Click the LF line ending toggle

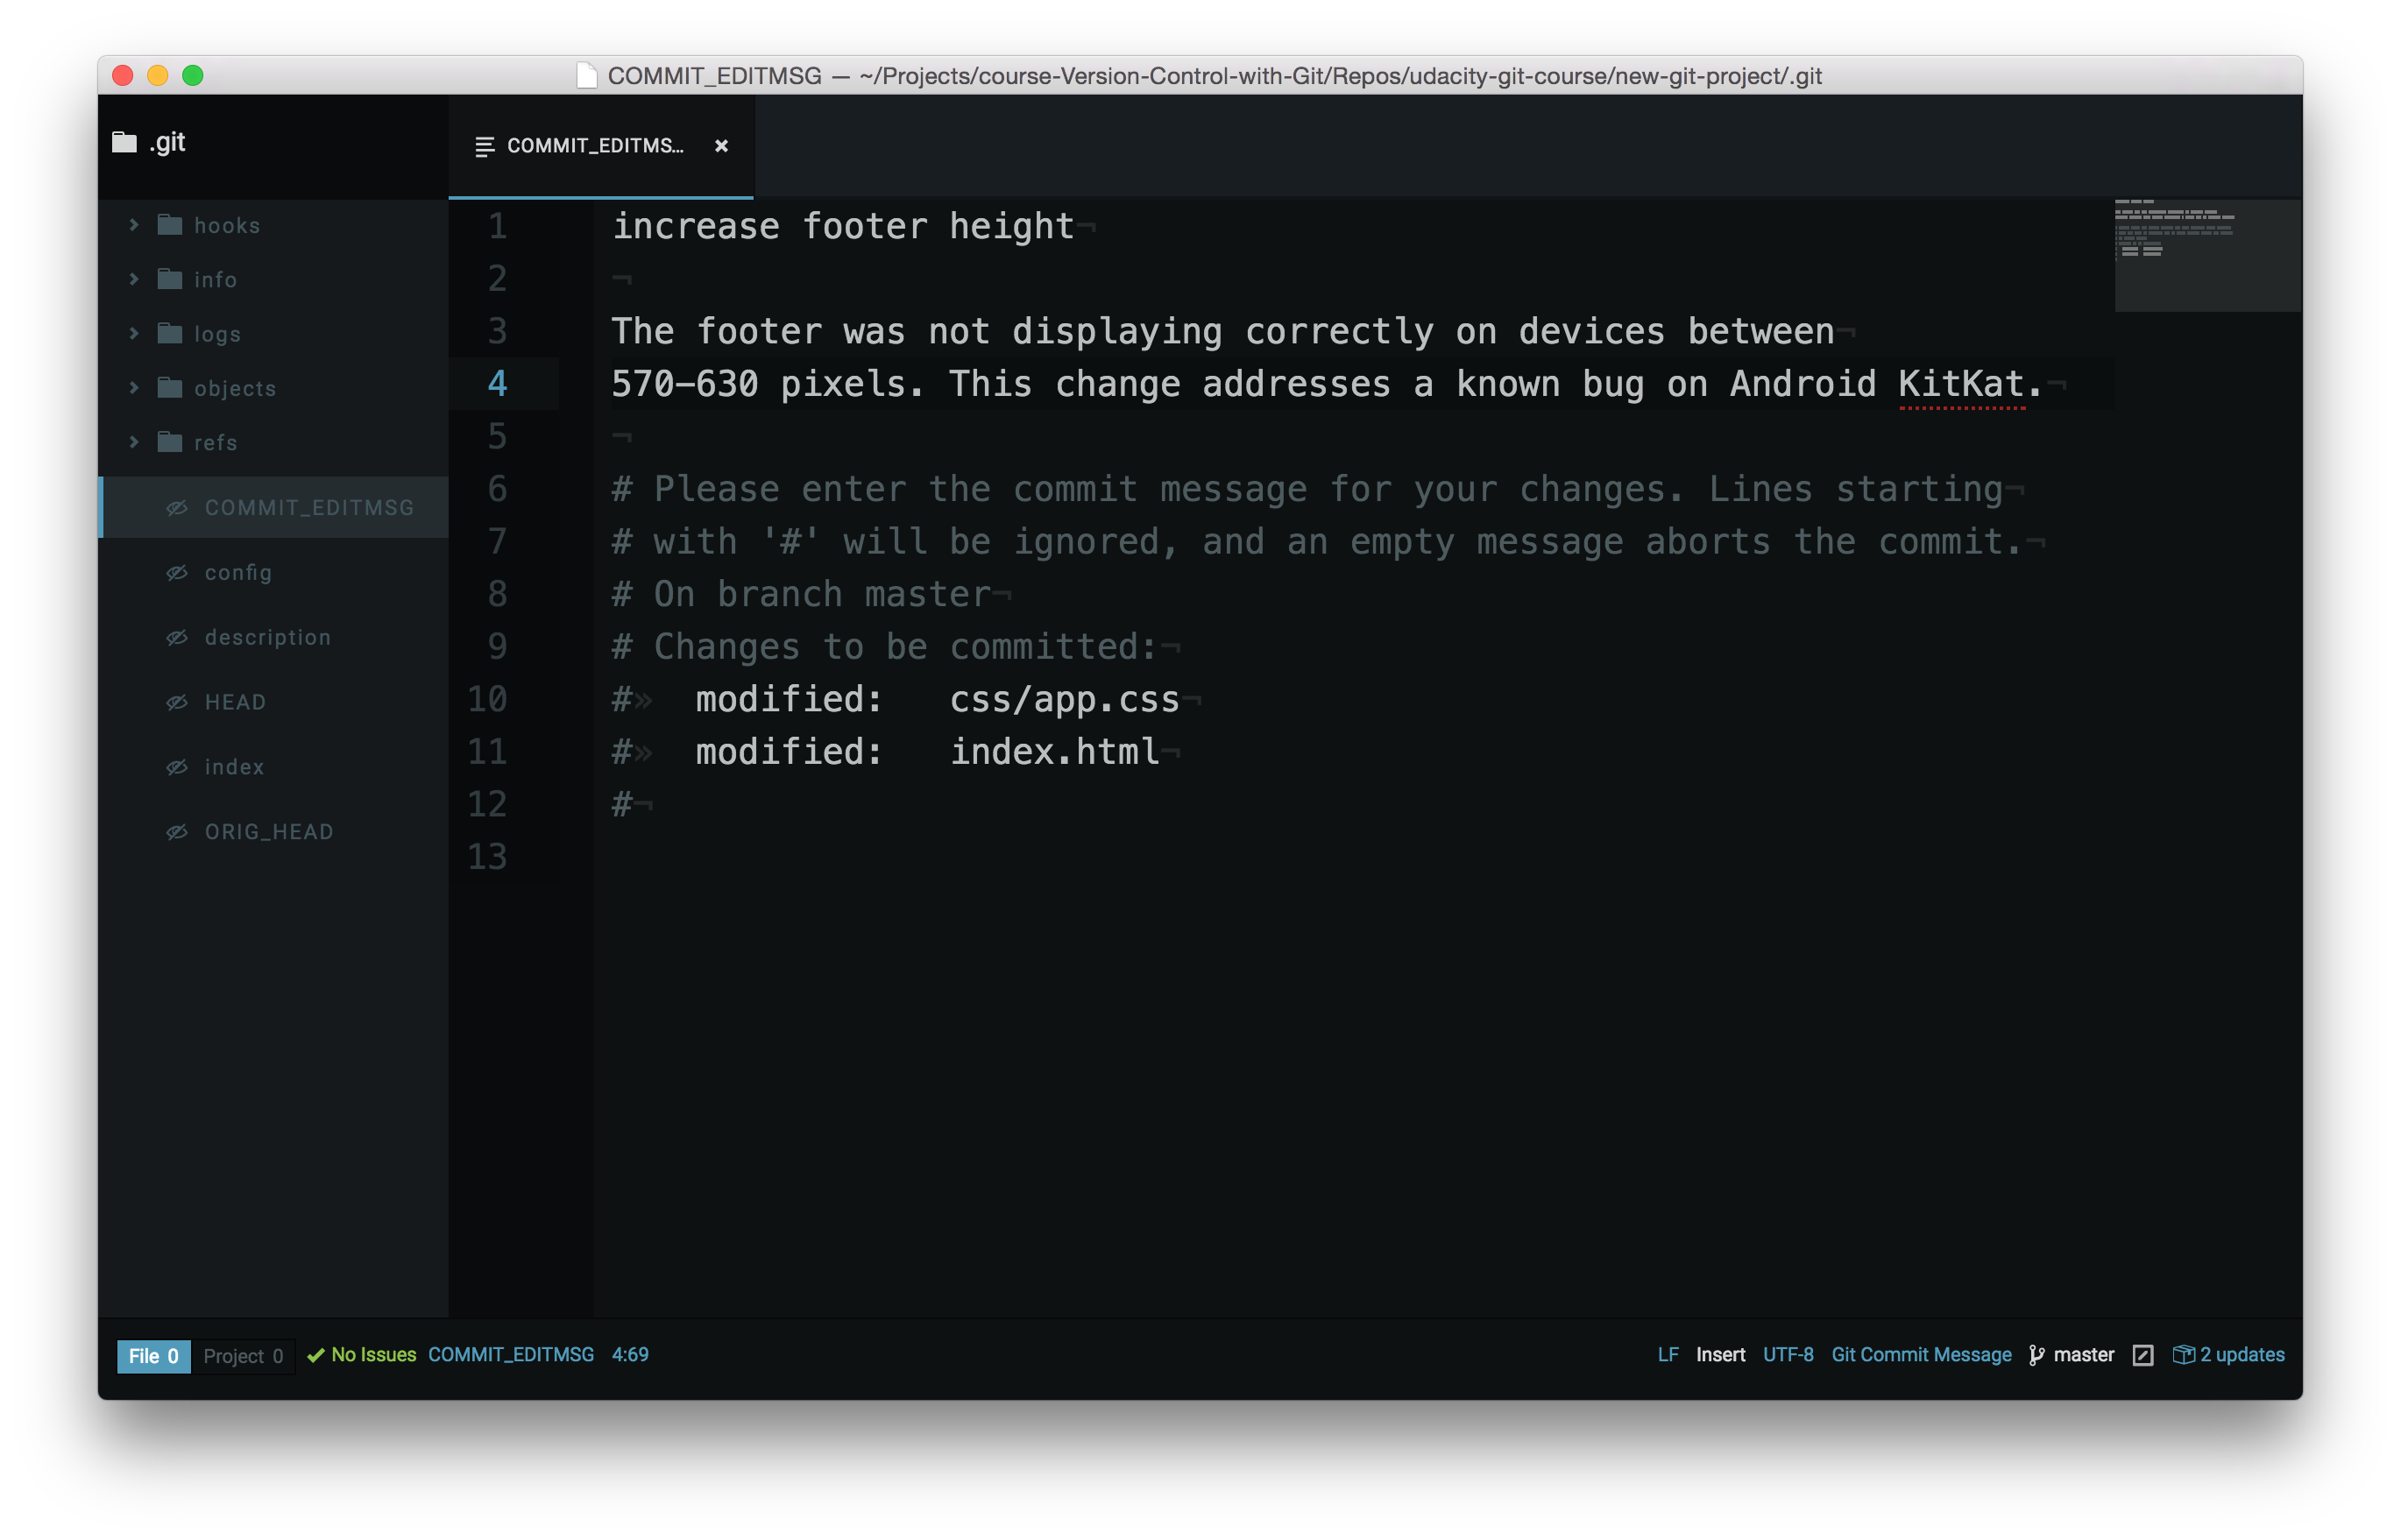point(1664,1354)
